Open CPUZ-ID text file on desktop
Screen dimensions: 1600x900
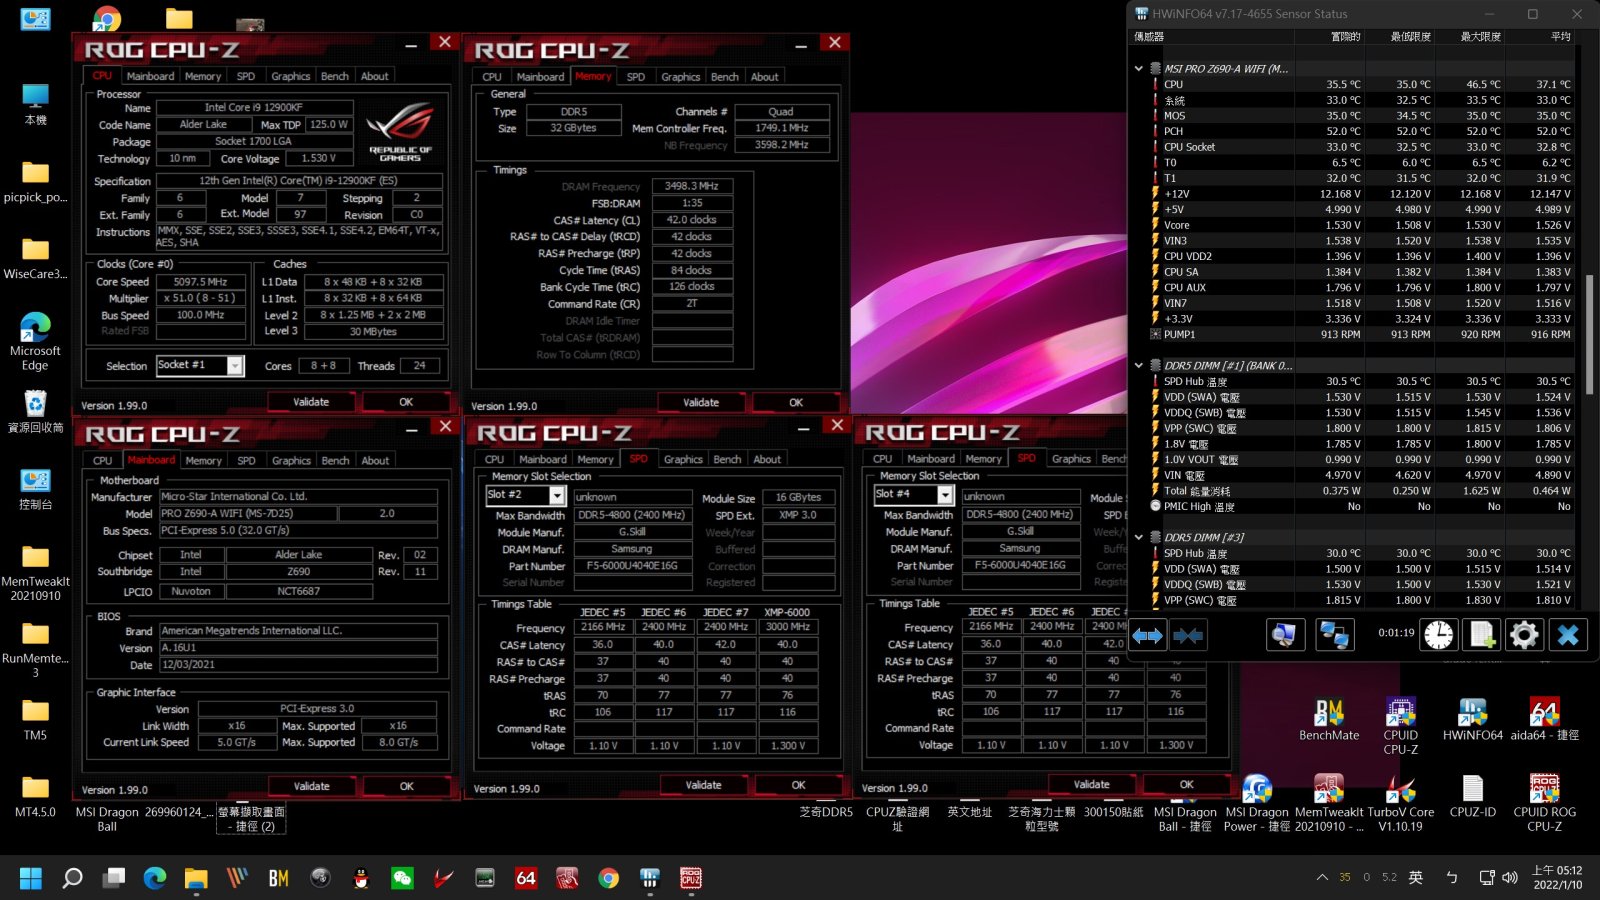[x=1472, y=797]
